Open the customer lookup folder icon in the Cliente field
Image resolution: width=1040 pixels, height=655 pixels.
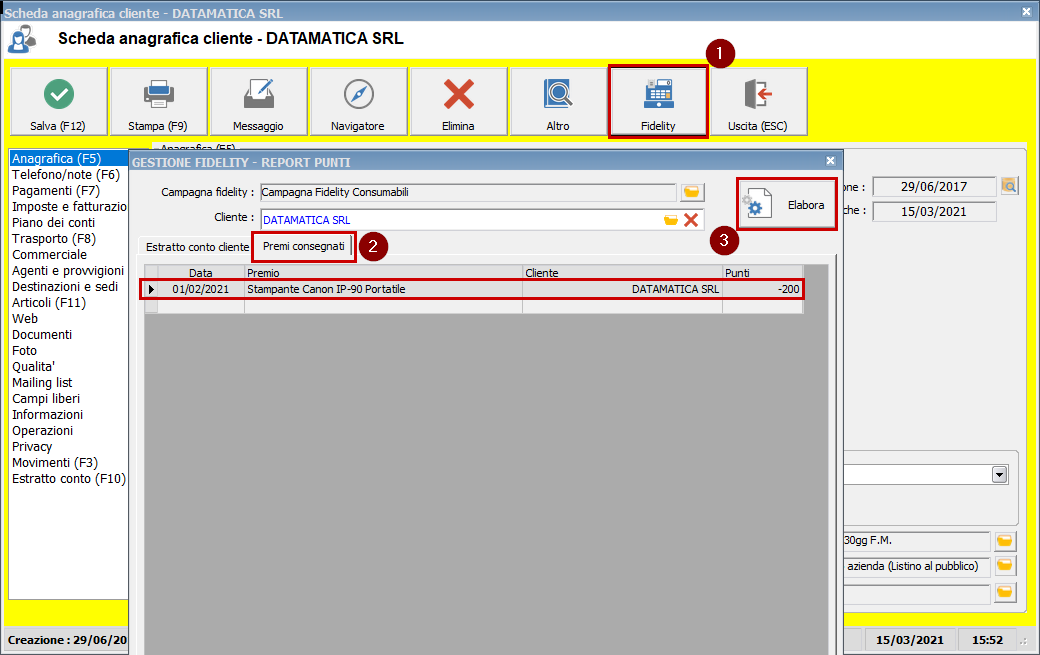click(671, 220)
